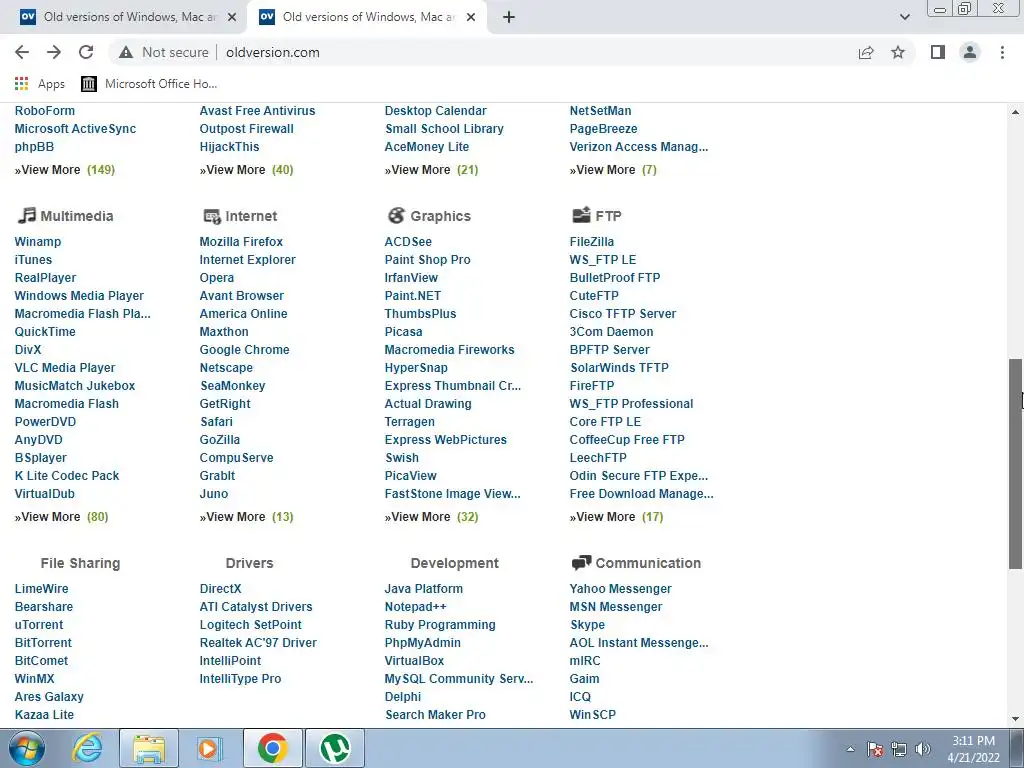Click the Not secure warning icon
This screenshot has height=768, width=1024.
(126, 52)
